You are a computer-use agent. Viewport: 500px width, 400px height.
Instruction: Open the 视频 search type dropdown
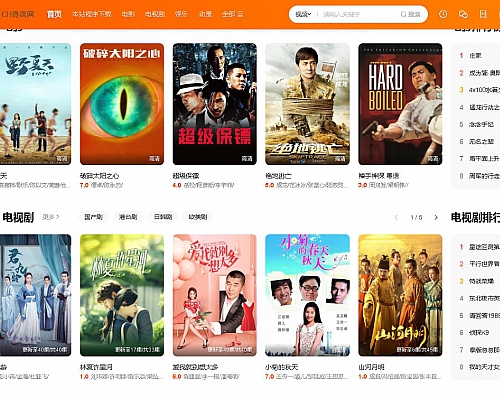303,14
